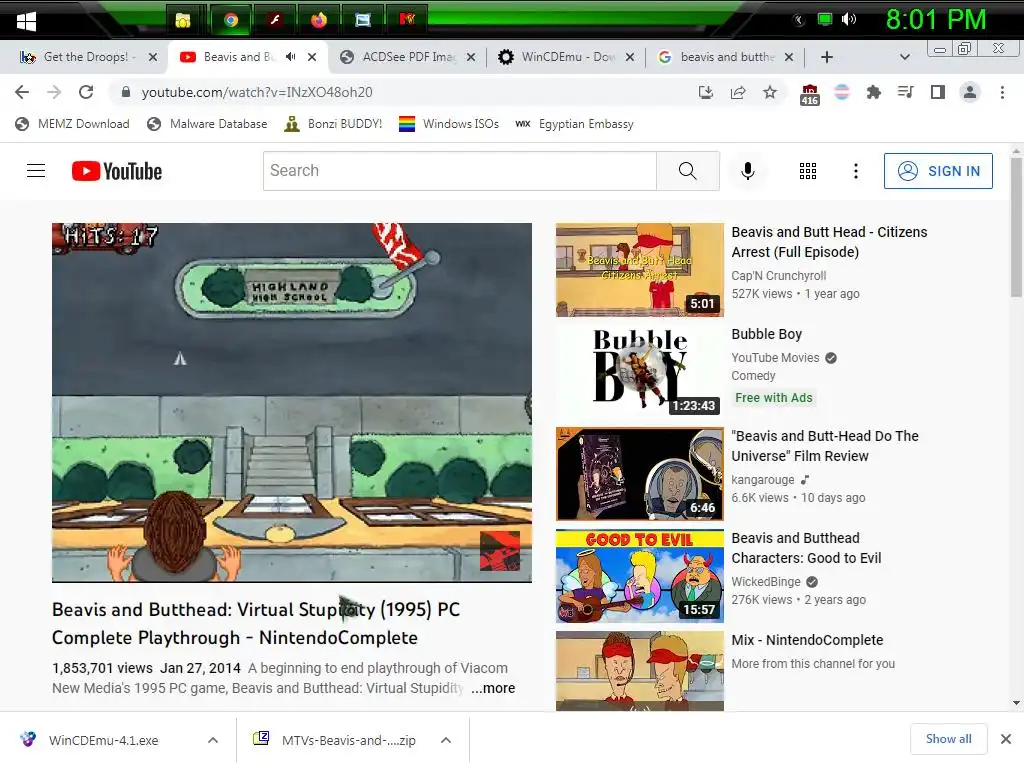Click Show all downloads
The height and width of the screenshot is (768, 1024).
point(948,739)
